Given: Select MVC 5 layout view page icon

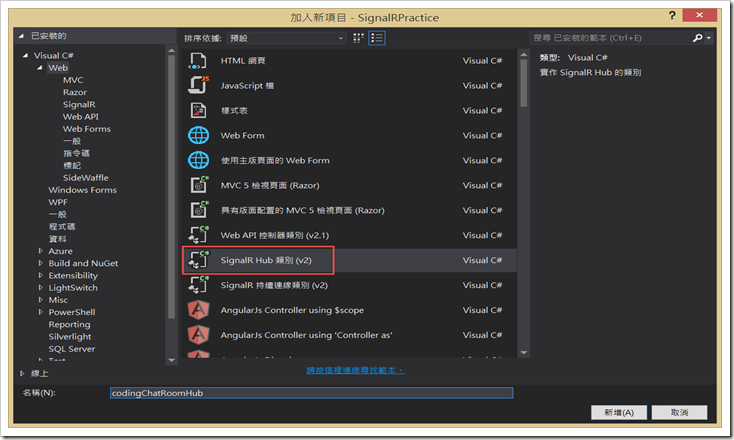Looking at the screenshot, I should click(199, 210).
